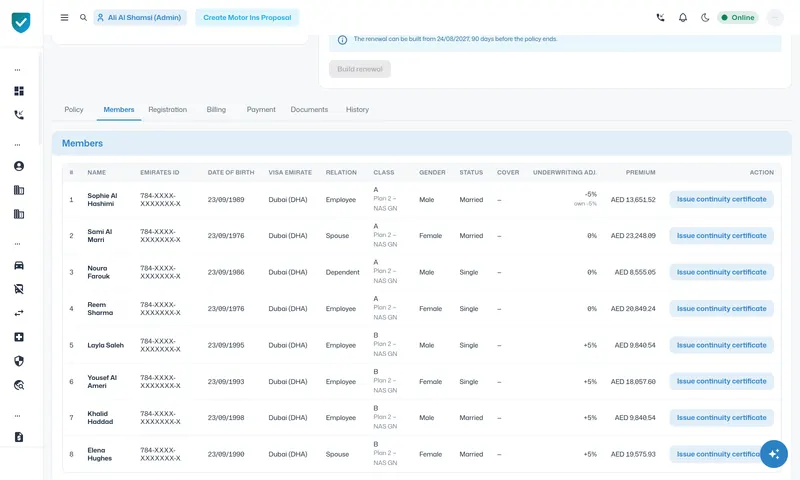Click Create Motor Ins Proposal

pos(247,17)
